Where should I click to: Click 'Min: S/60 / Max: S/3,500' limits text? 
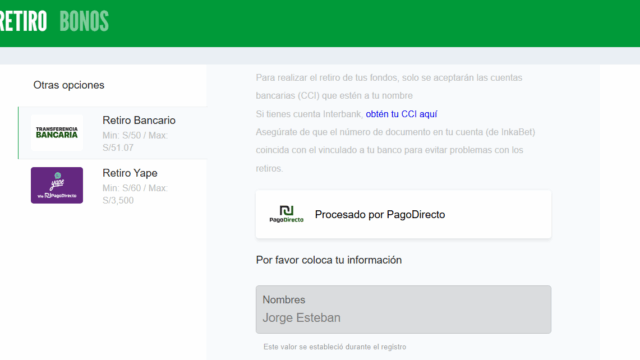pos(135,194)
